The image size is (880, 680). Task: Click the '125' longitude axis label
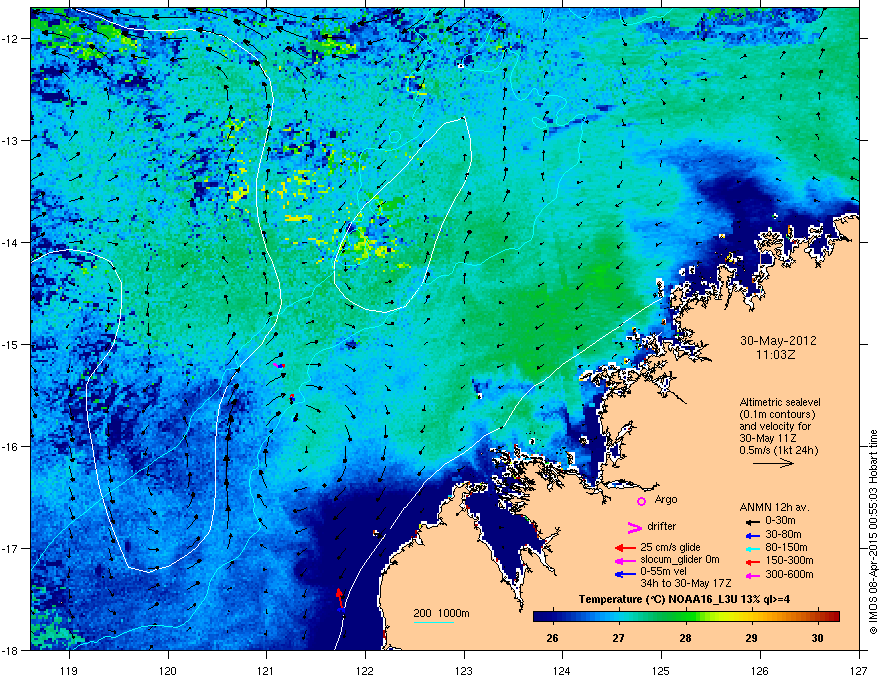point(661,671)
